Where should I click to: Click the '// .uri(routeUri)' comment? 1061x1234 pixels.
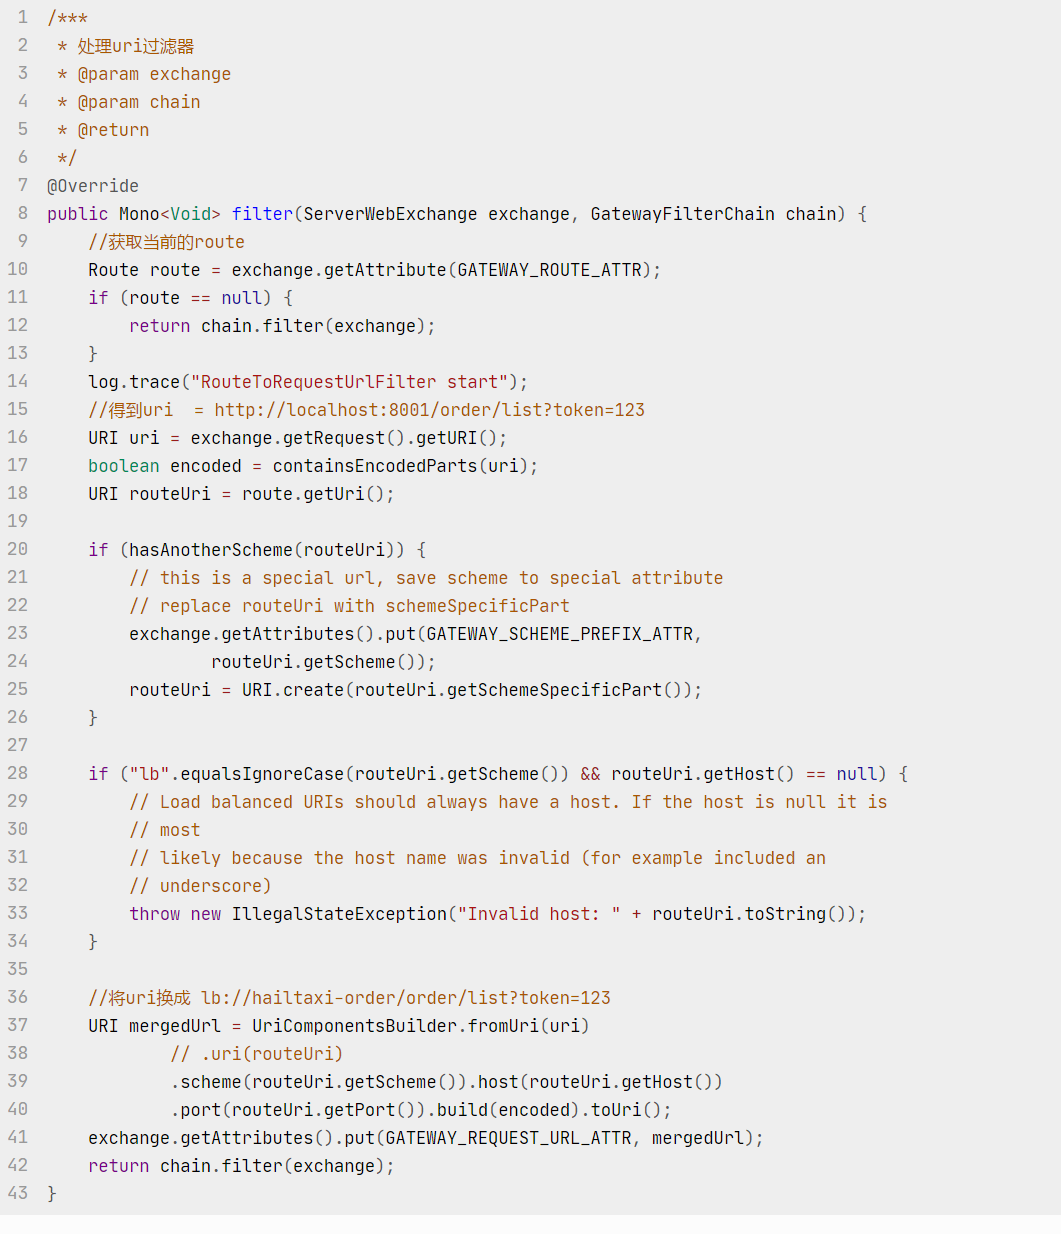tap(257, 1054)
